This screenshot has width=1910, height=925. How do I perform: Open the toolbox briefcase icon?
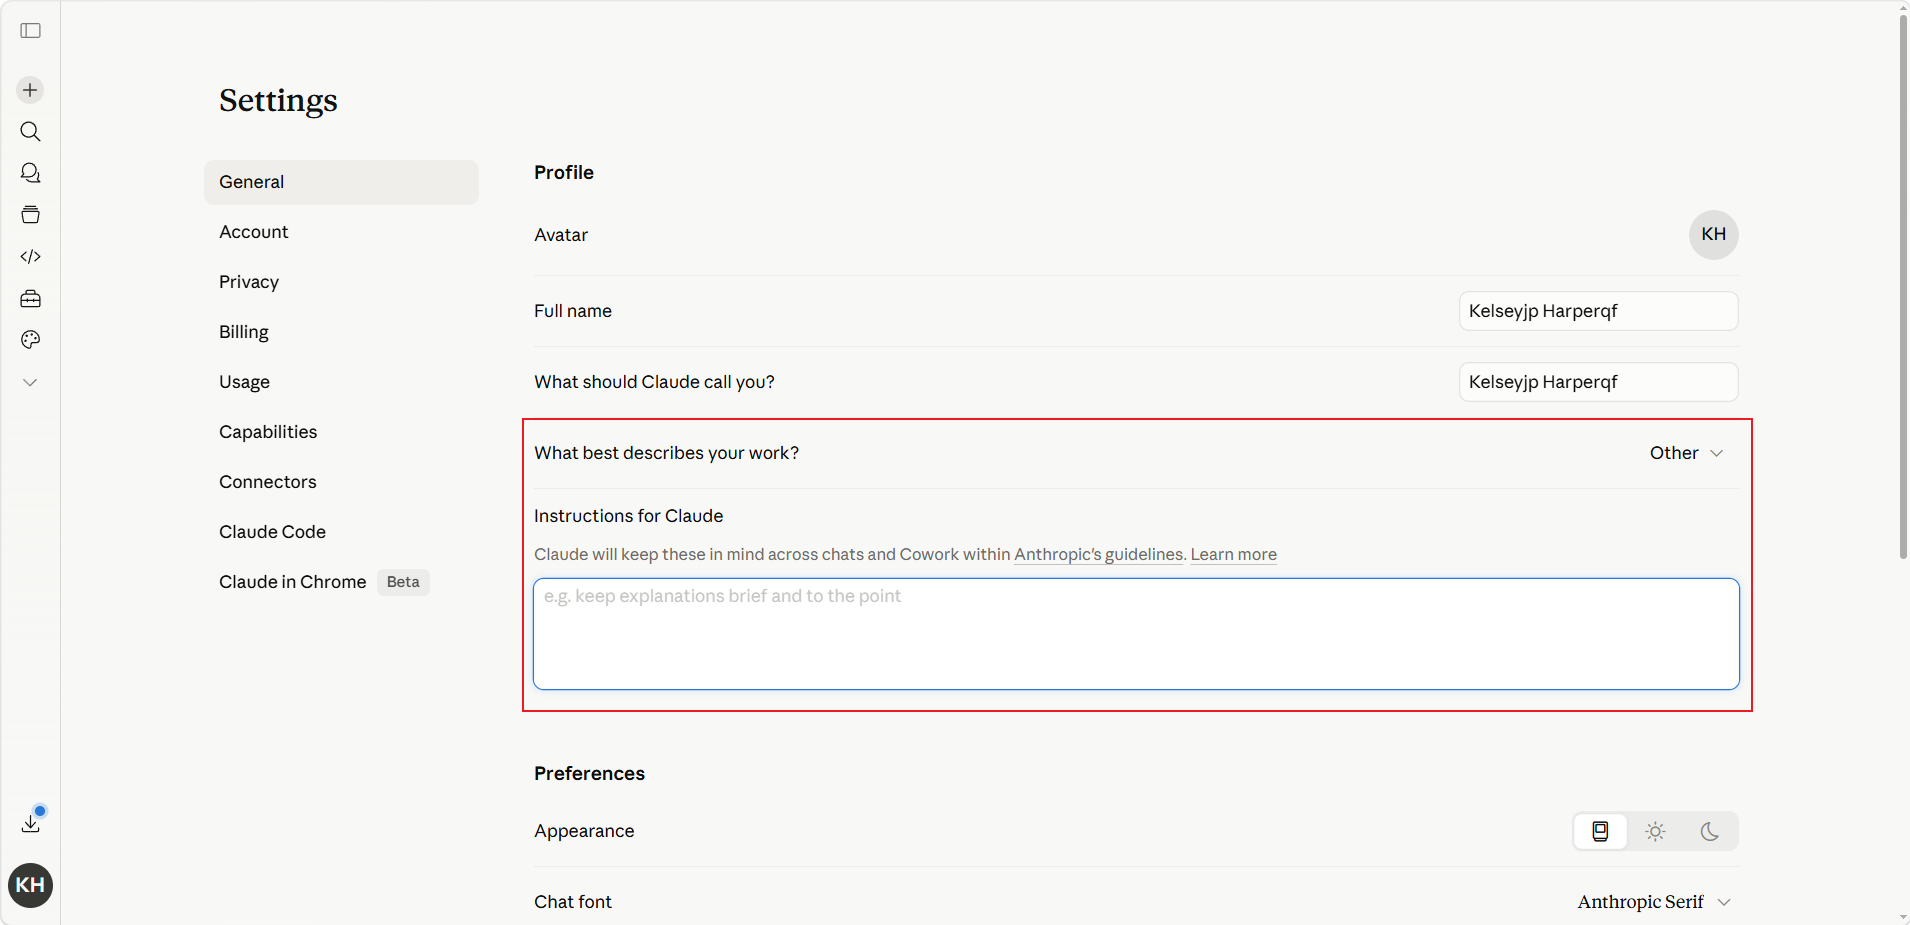pos(30,299)
